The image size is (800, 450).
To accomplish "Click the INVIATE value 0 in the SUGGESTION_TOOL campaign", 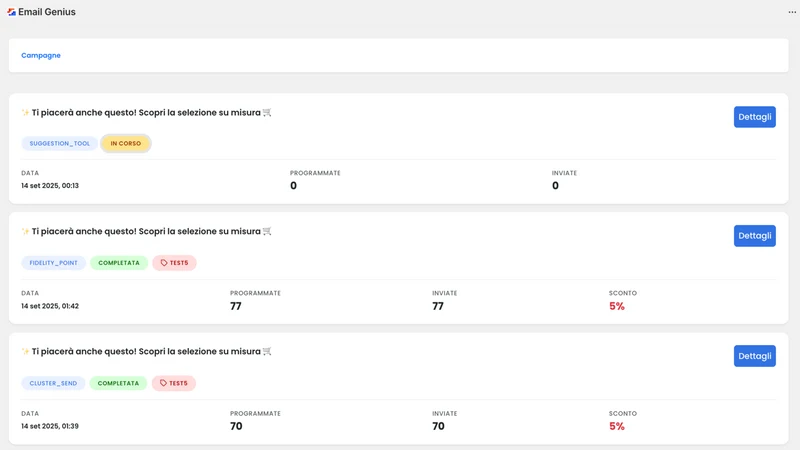I will click(x=555, y=186).
